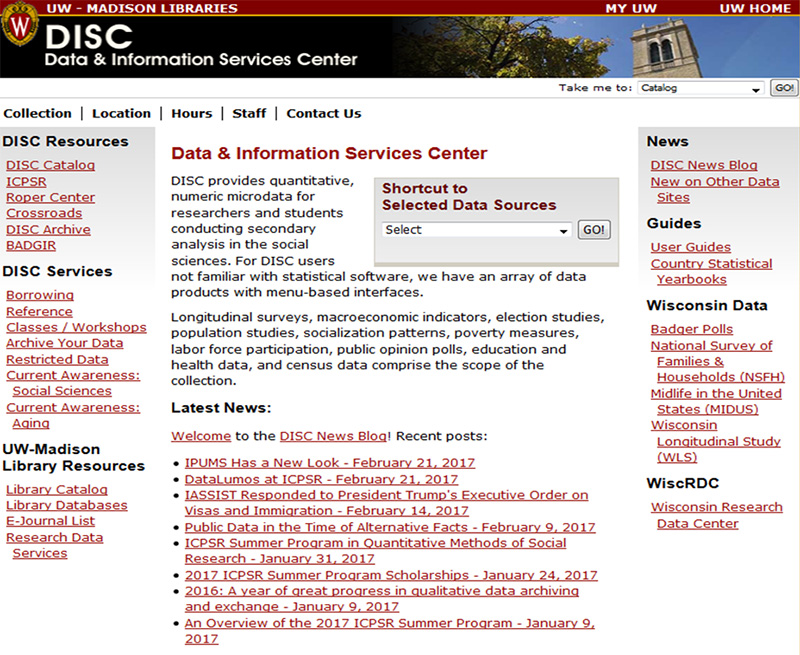Open Library Databases in library resources
This screenshot has width=800, height=655.
[x=66, y=505]
